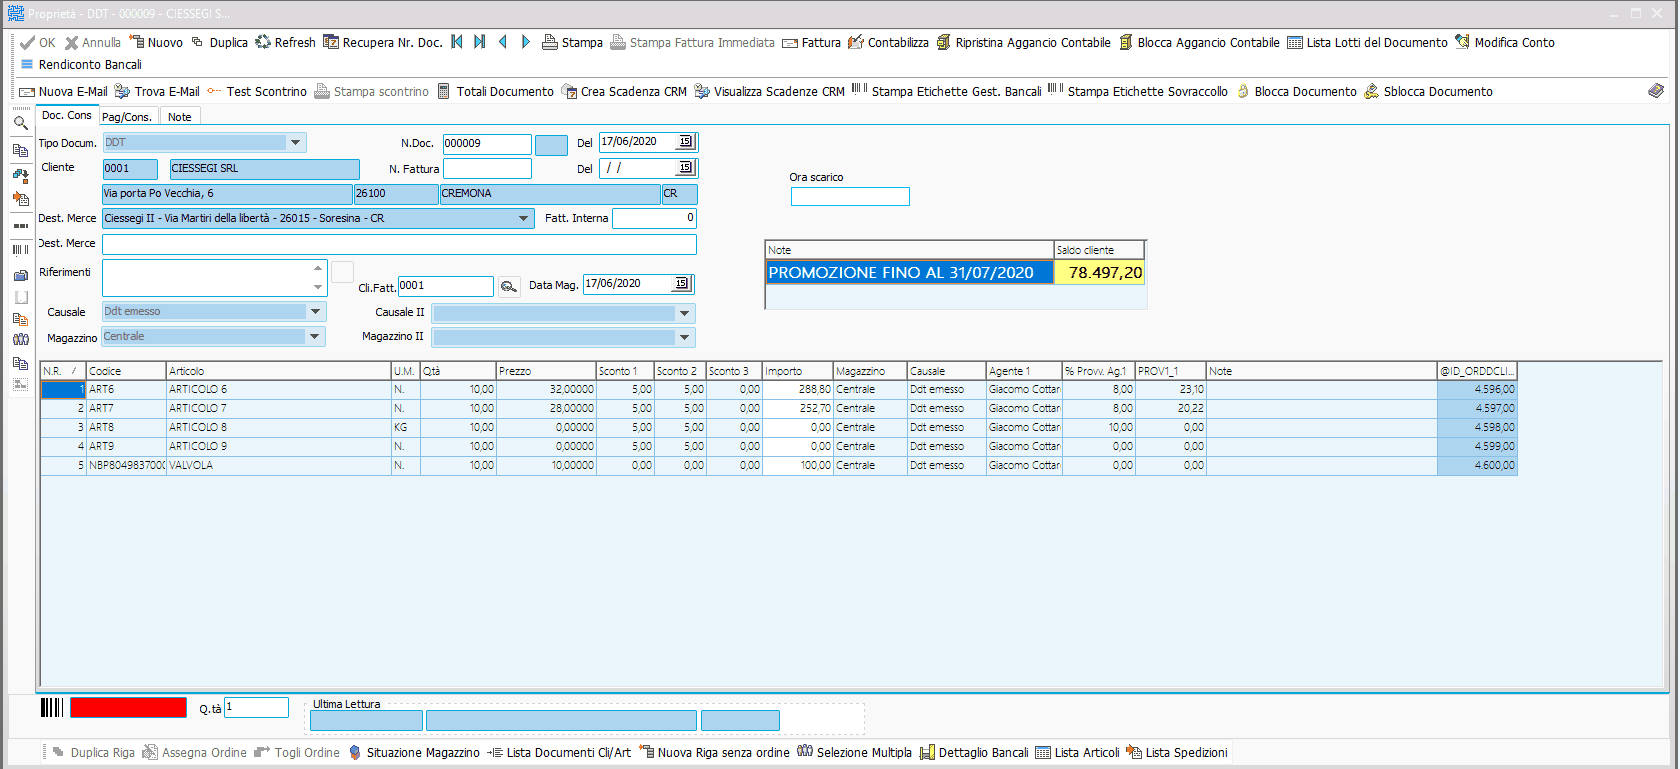Open the Causale Ddt emesso dropdown
The width and height of the screenshot is (1680, 769).
[316, 312]
